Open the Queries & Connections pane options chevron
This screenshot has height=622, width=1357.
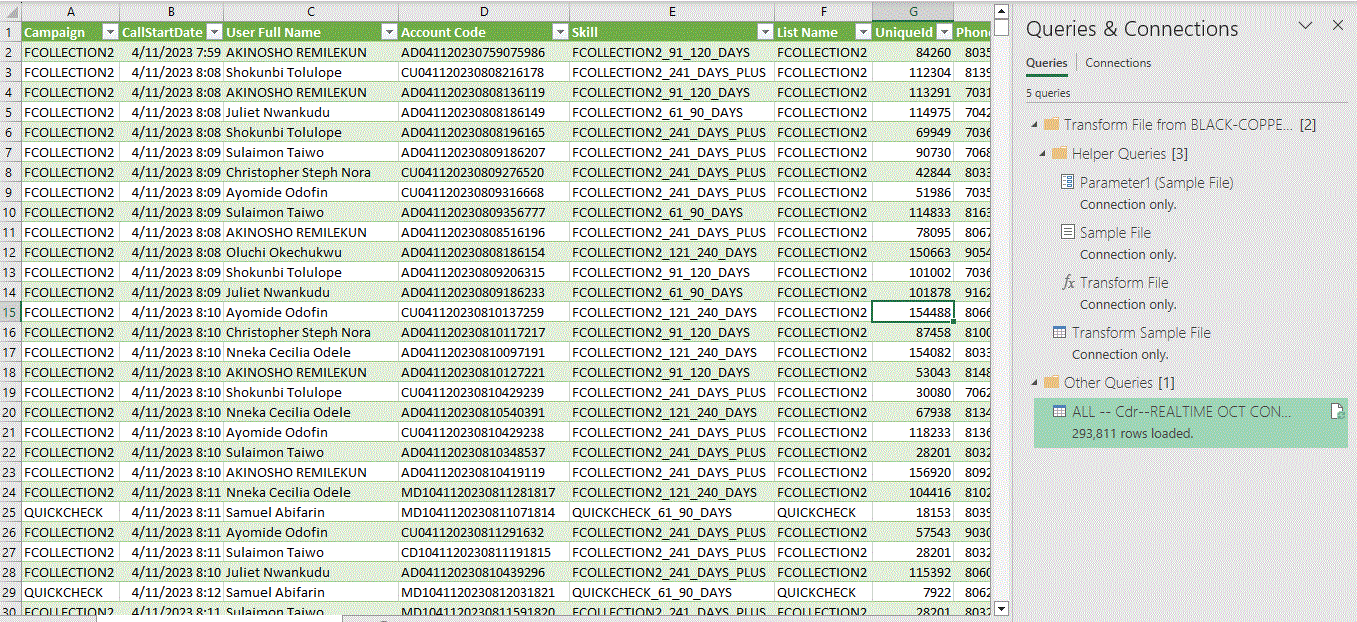pyautogui.click(x=1306, y=25)
